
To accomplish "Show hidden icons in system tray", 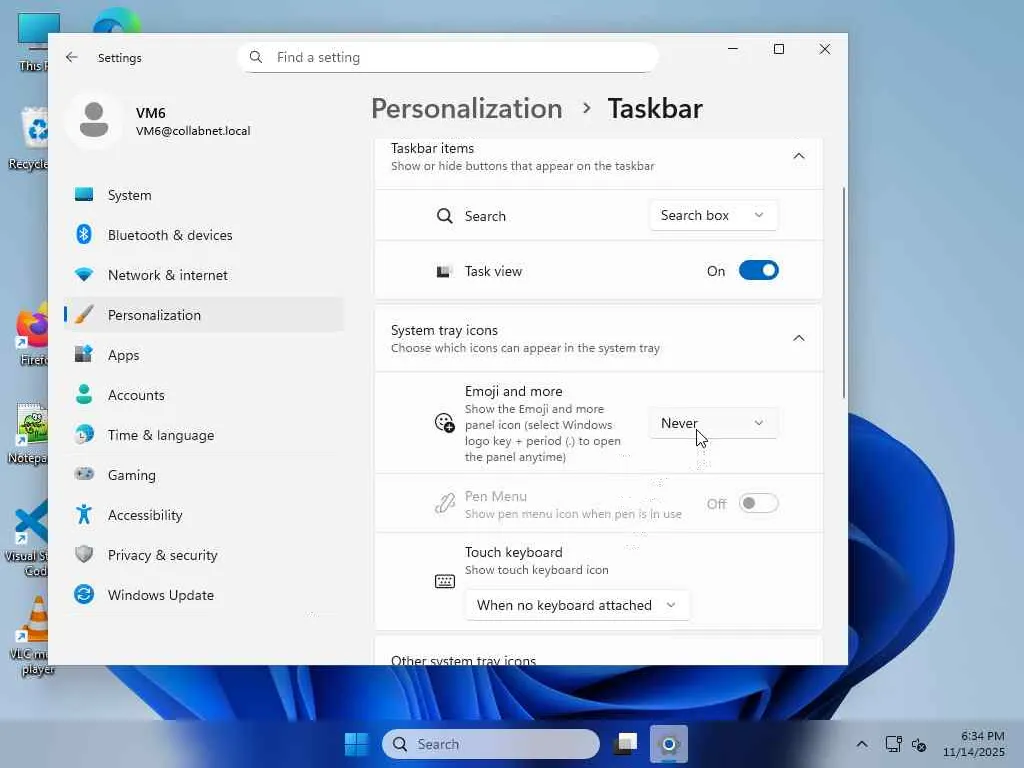I will click(862, 744).
